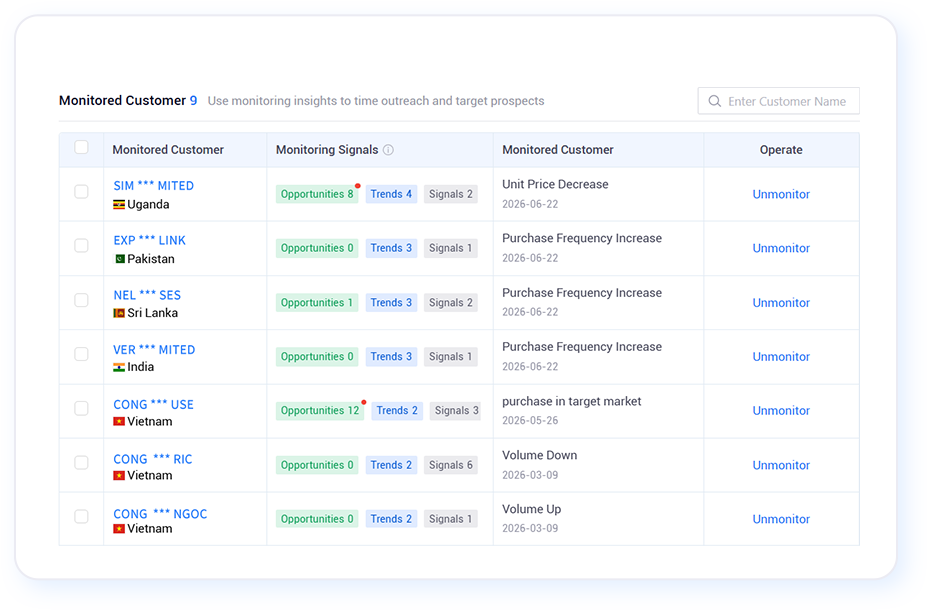
Task: Click the search magnifier icon
Action: (x=715, y=101)
